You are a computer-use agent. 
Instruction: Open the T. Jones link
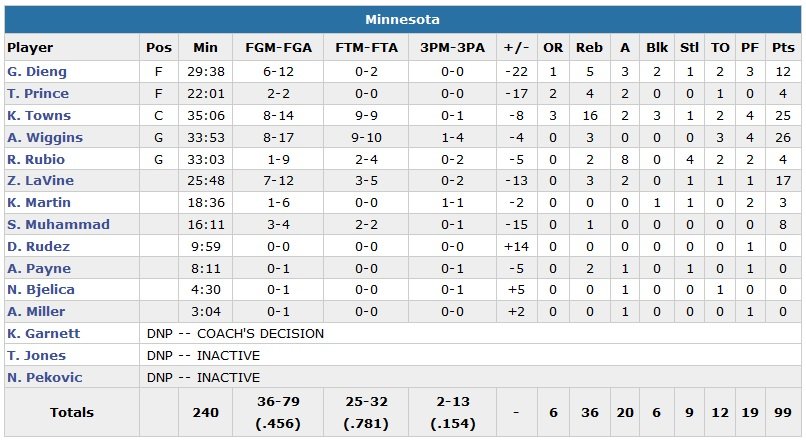35,355
